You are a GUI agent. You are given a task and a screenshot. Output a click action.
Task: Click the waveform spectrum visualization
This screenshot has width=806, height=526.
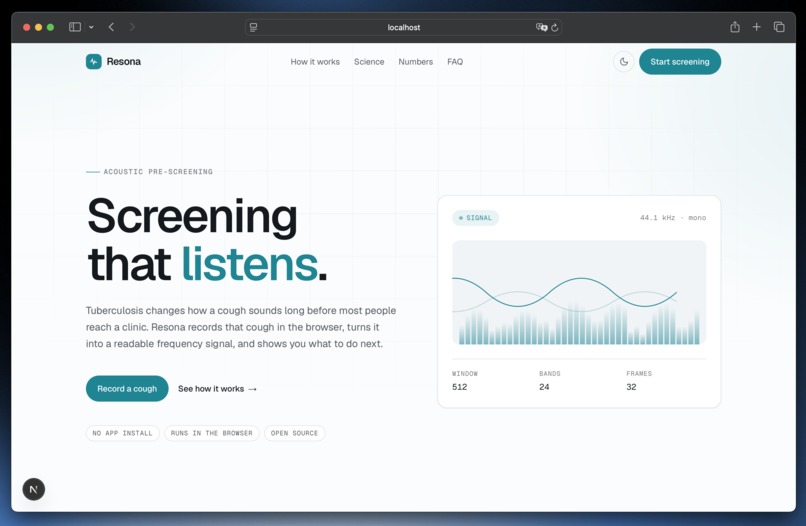(579, 293)
